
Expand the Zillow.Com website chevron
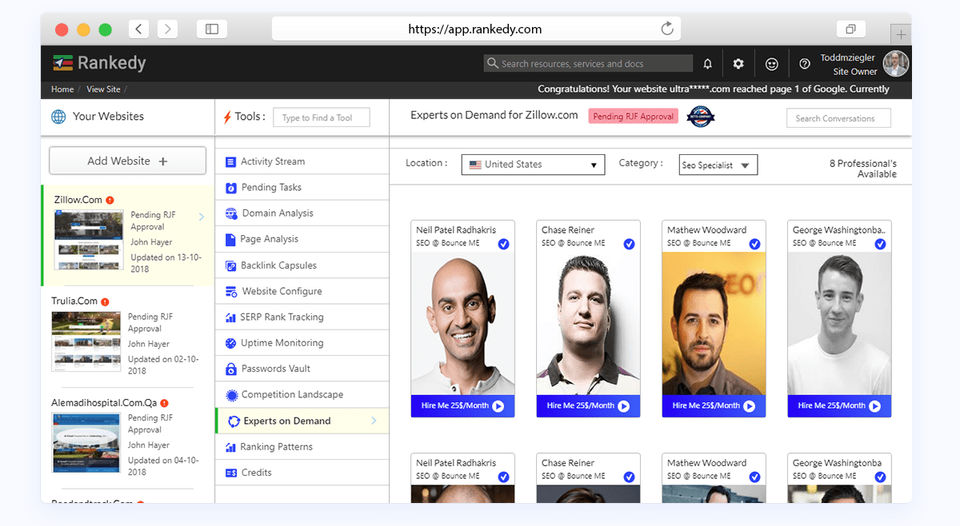point(201,217)
